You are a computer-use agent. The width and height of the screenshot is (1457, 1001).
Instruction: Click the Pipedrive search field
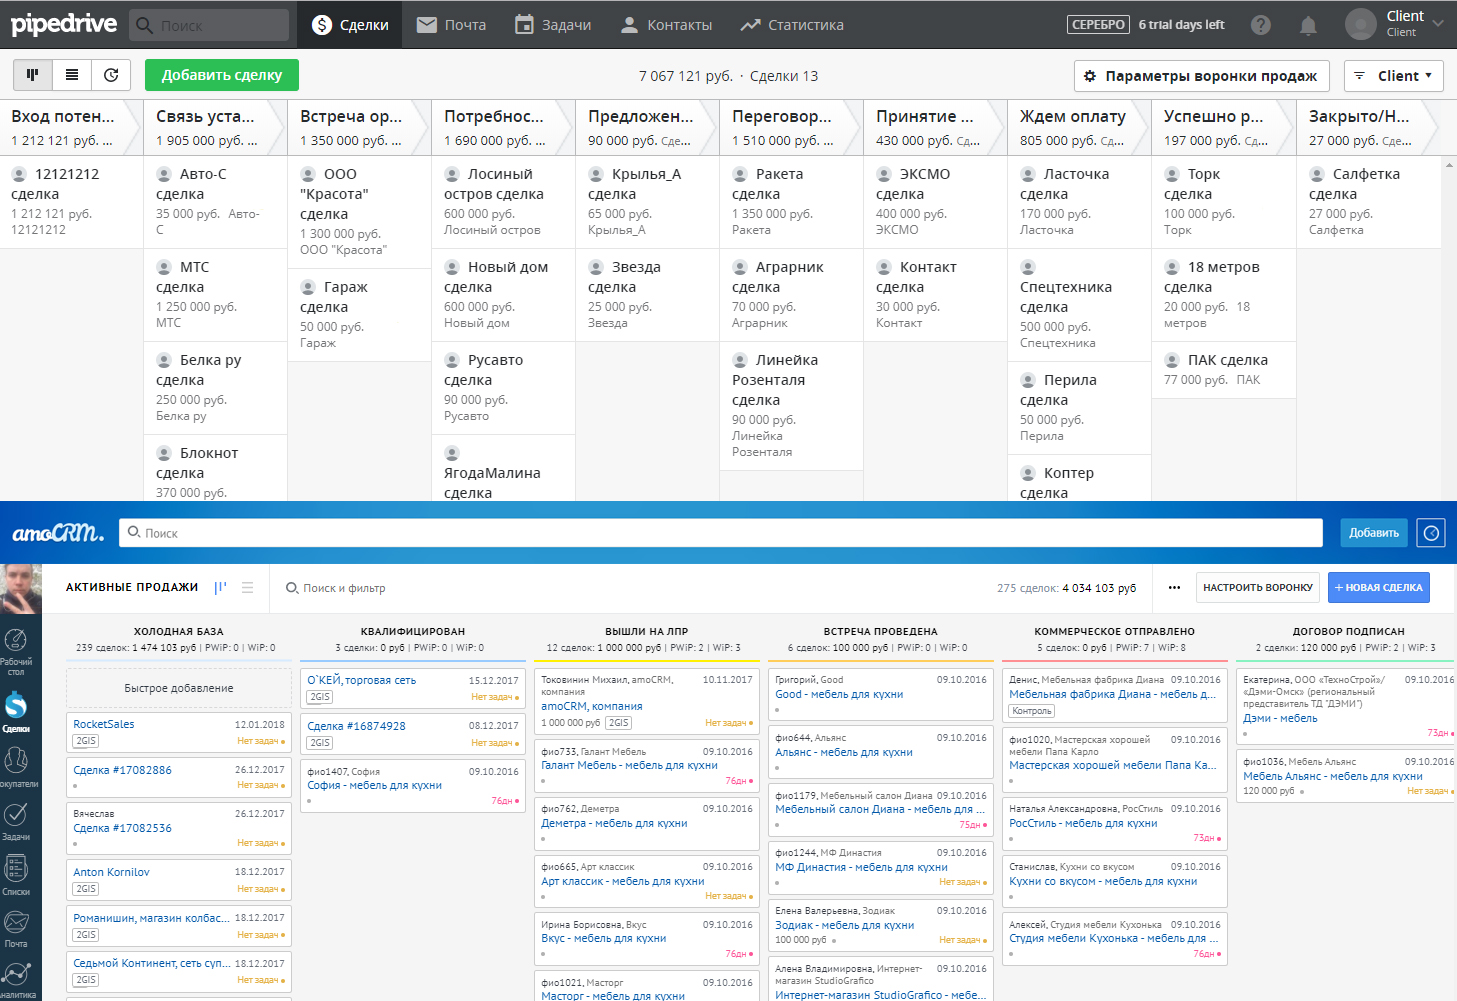(209, 25)
